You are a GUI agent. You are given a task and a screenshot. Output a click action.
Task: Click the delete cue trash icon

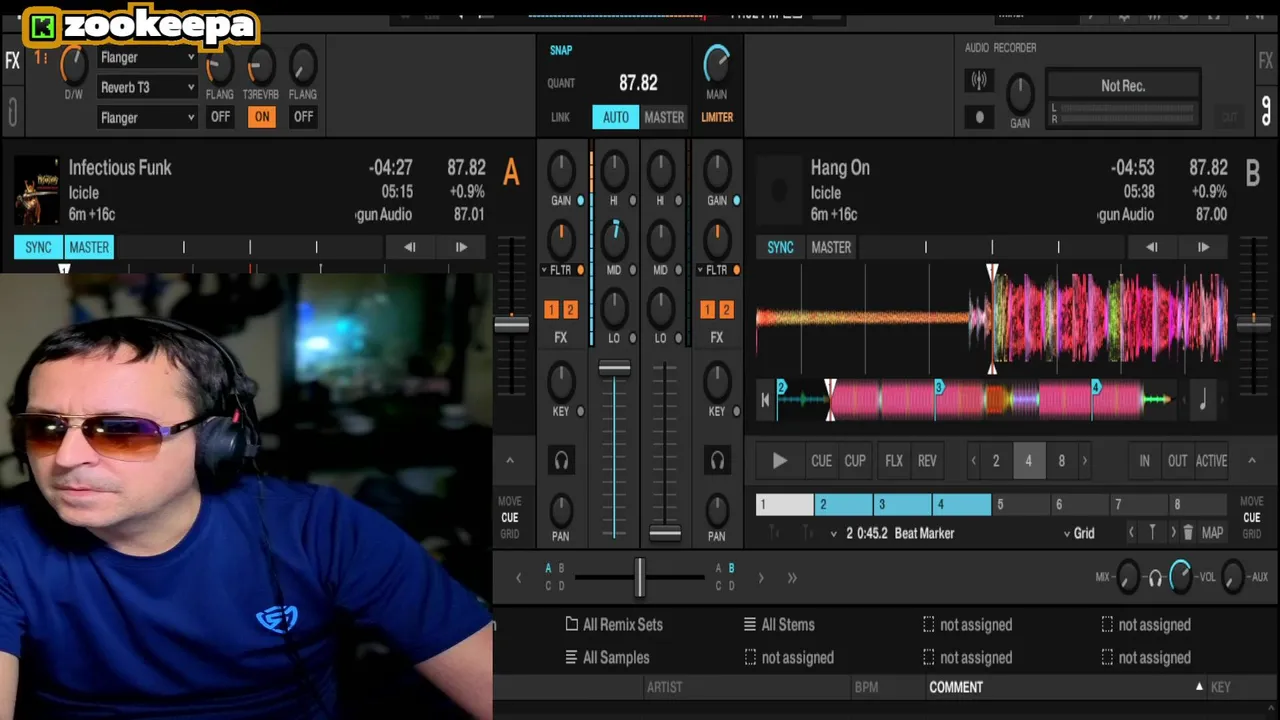[x=1188, y=533]
